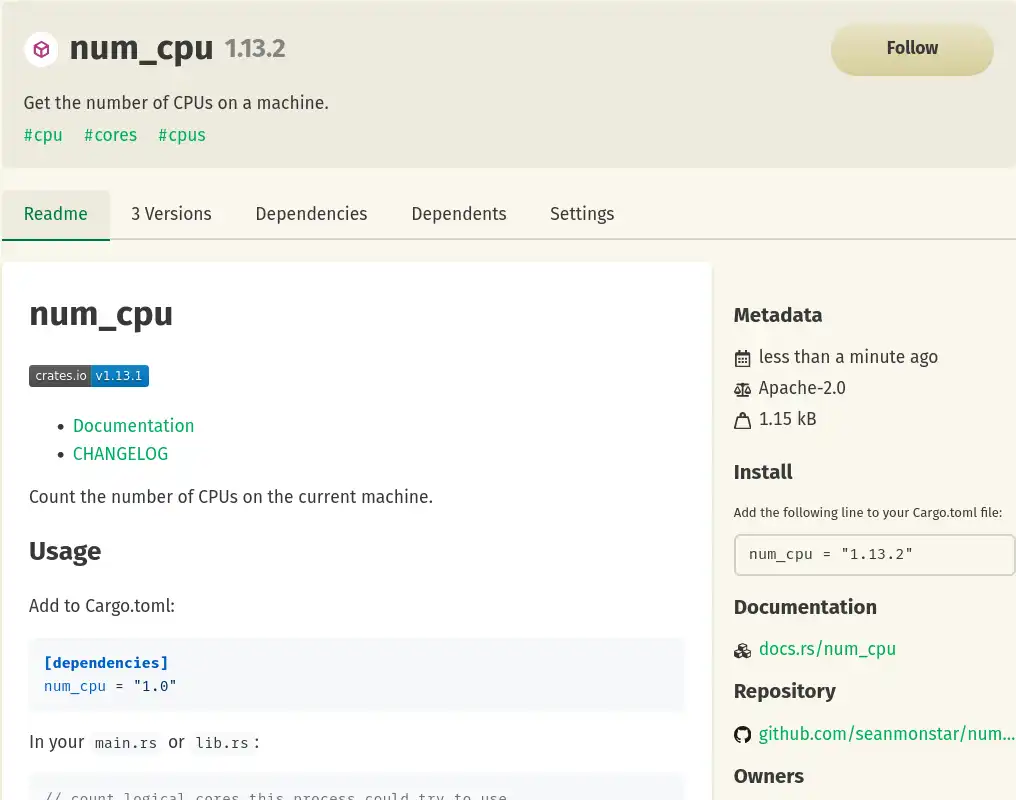Viewport: 1016px width, 800px height.
Task: Click the crate size weight icon
Action: (x=742, y=420)
